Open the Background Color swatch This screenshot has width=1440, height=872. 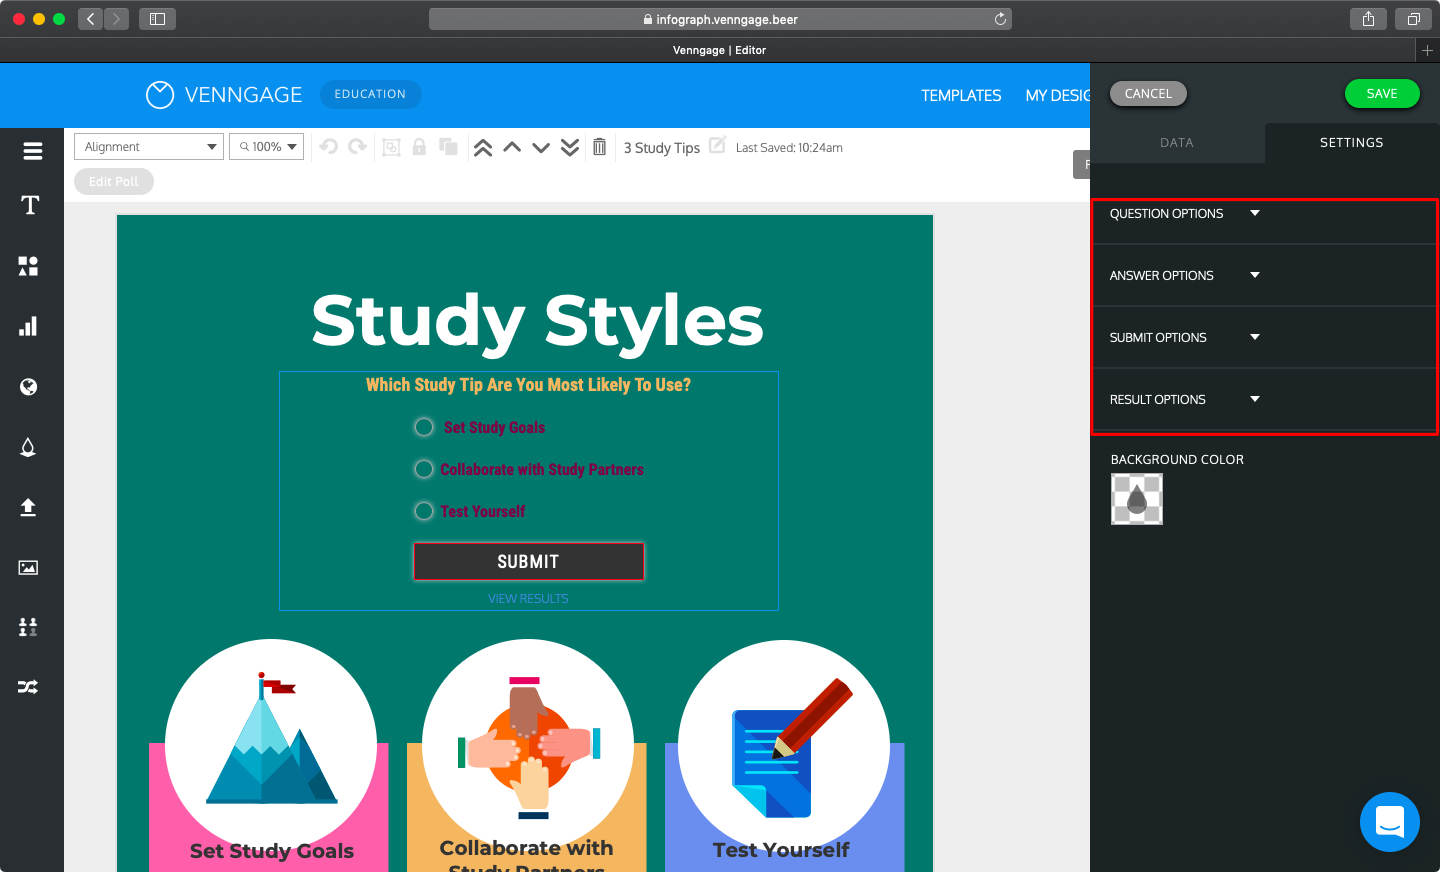pos(1136,497)
